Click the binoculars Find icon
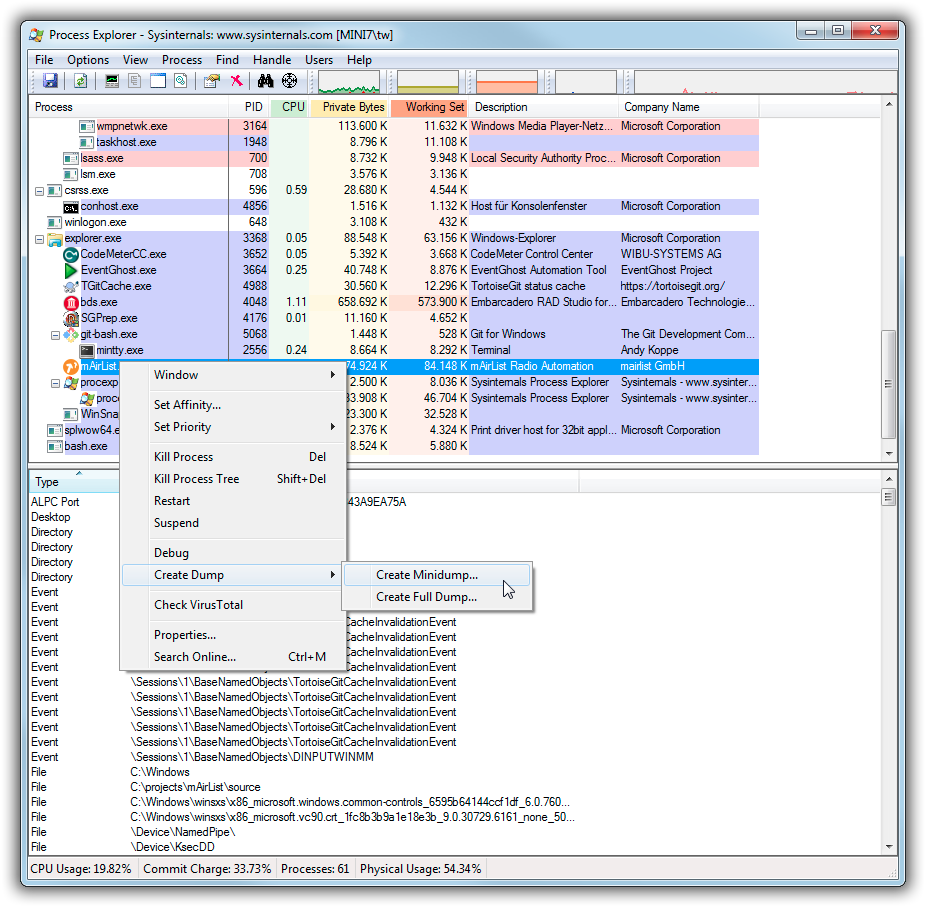The image size is (926, 907). point(266,81)
